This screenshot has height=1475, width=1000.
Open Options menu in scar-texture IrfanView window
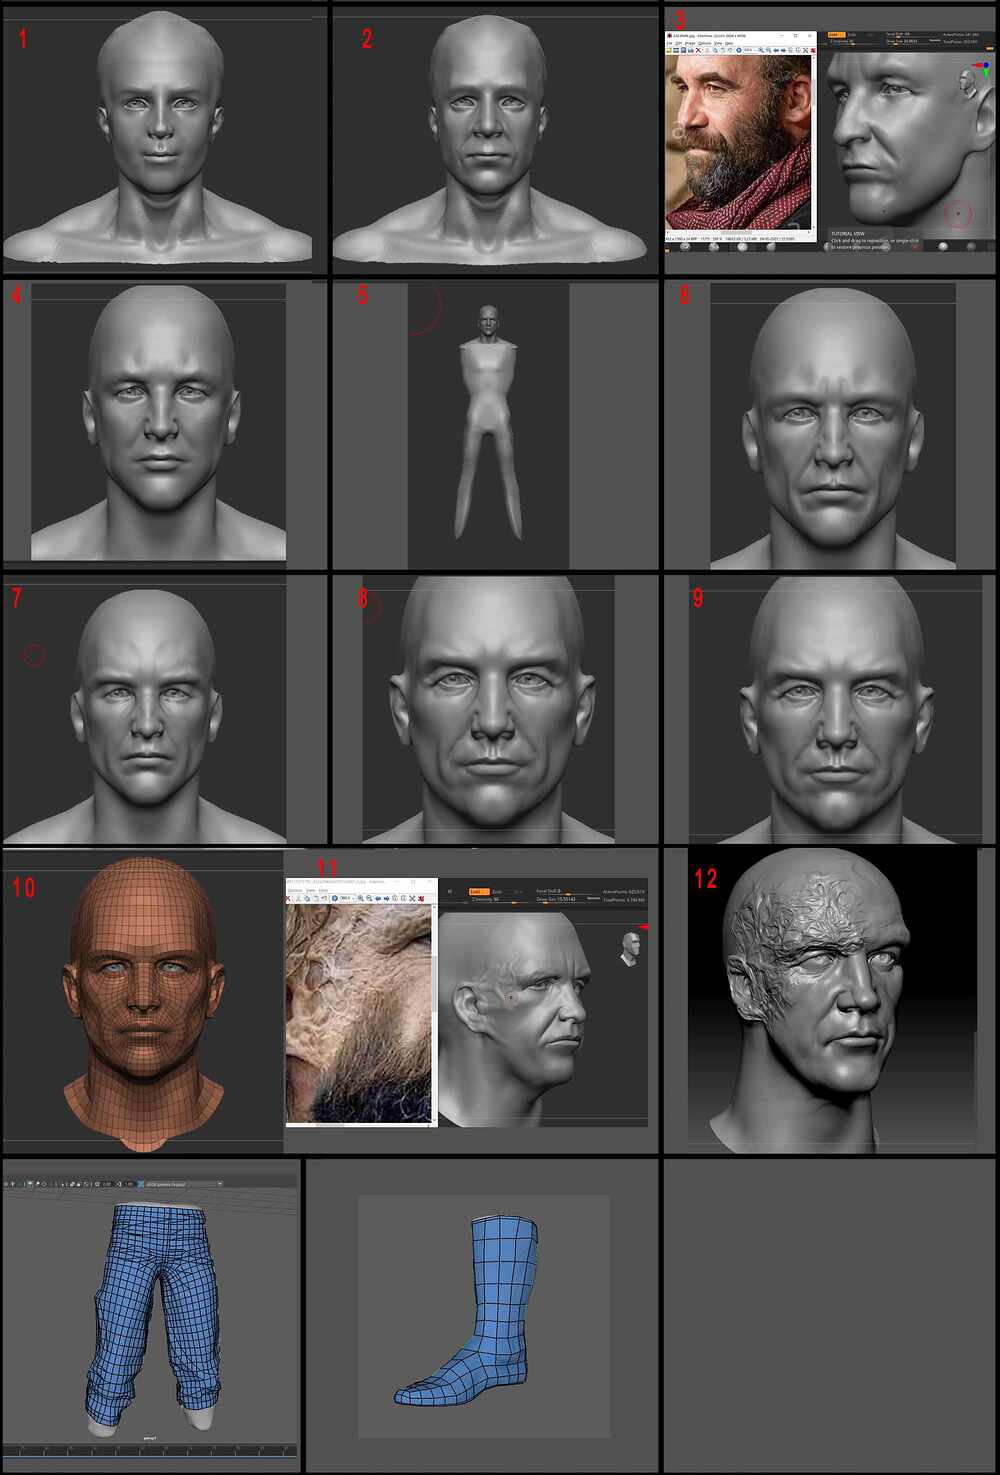pyautogui.click(x=294, y=890)
